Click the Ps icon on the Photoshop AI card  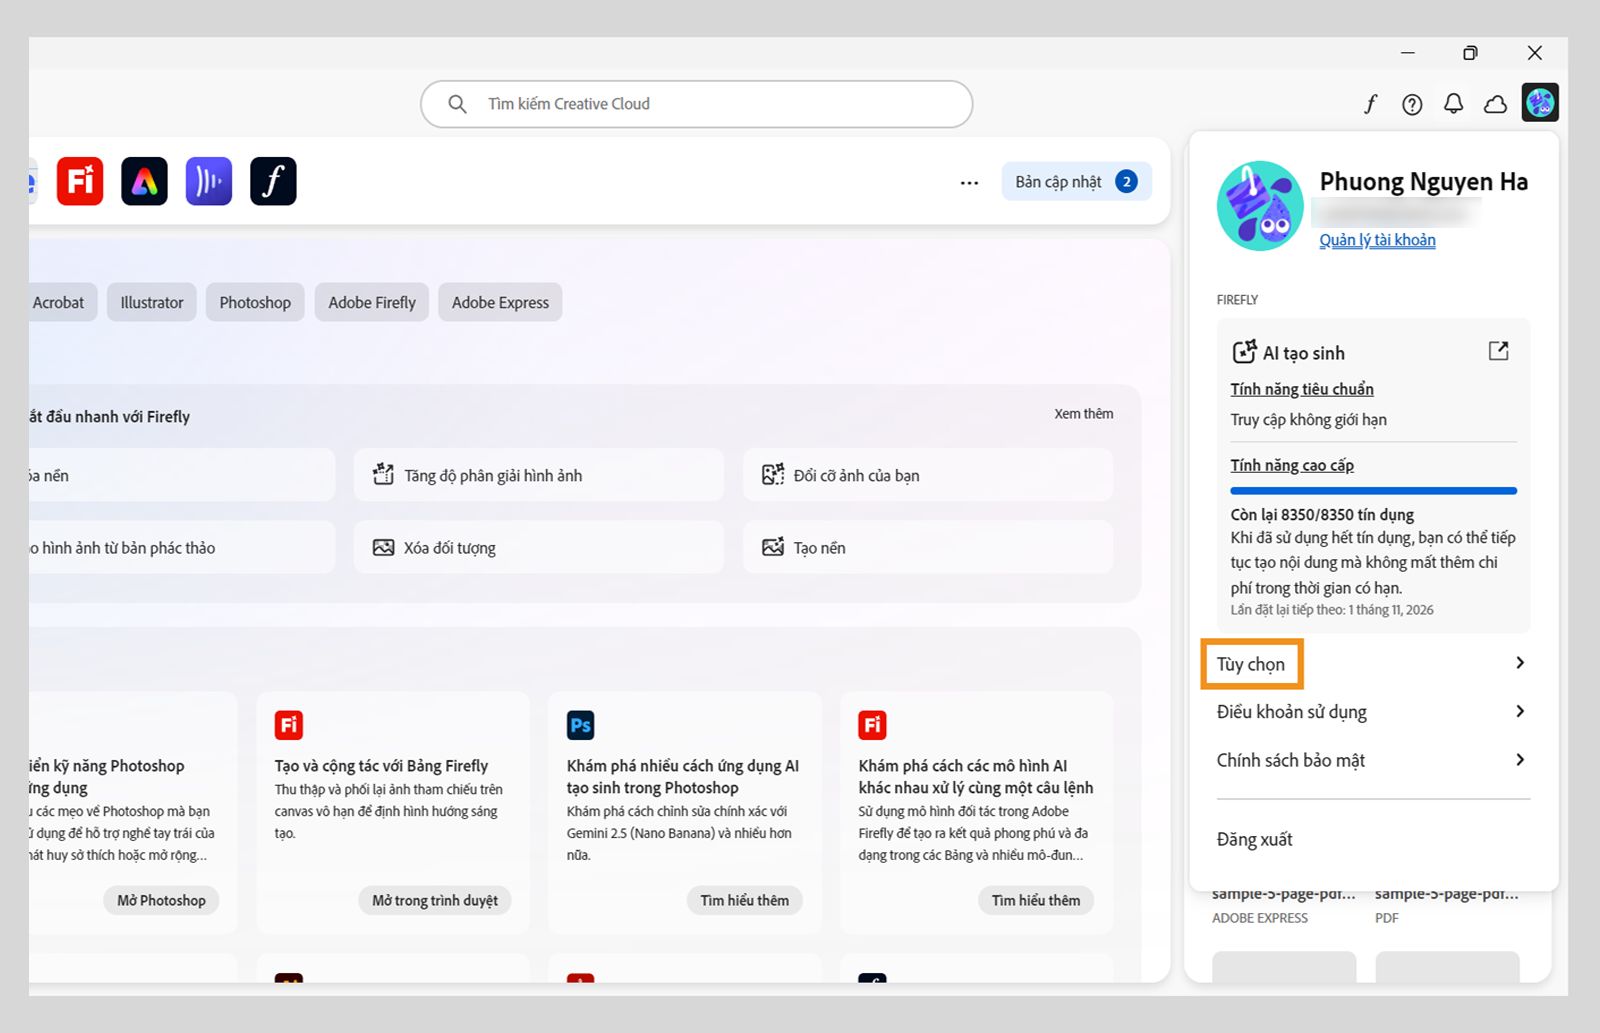click(580, 725)
